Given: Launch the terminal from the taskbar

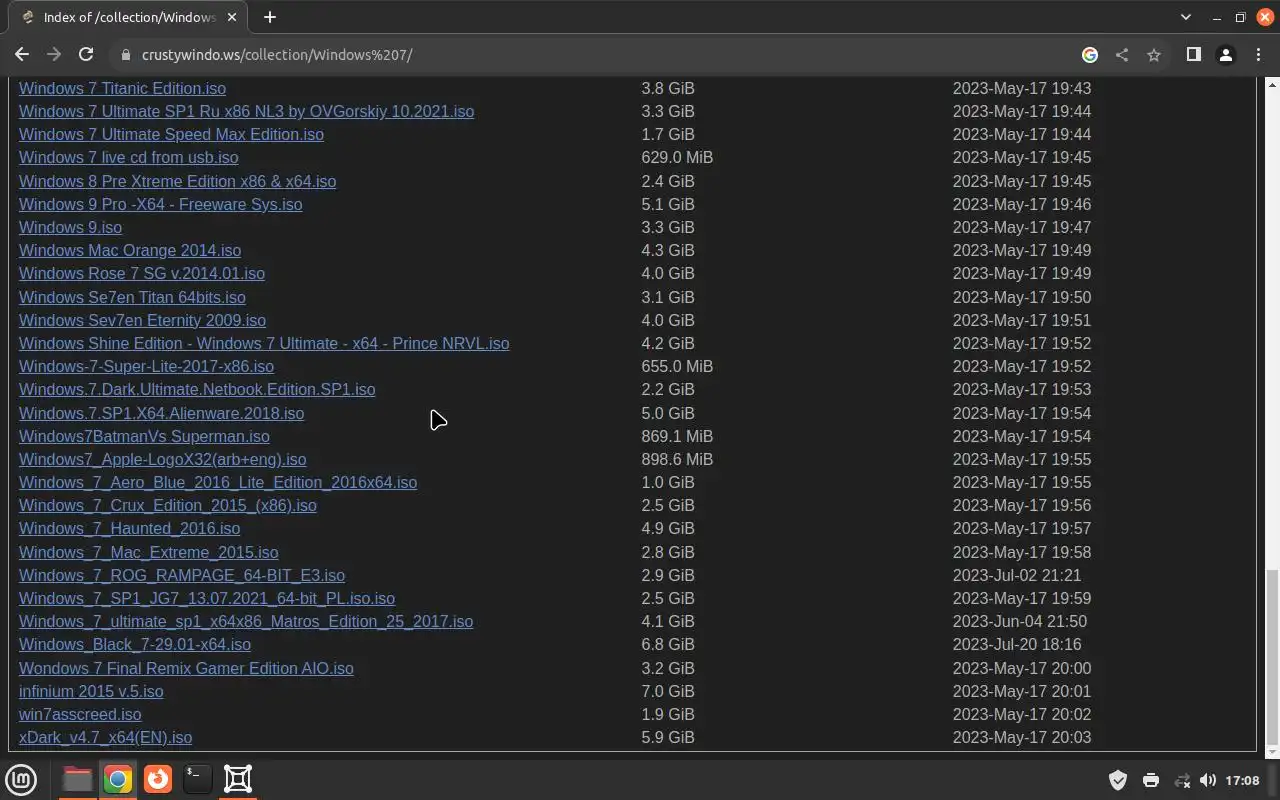Looking at the screenshot, I should click(197, 779).
